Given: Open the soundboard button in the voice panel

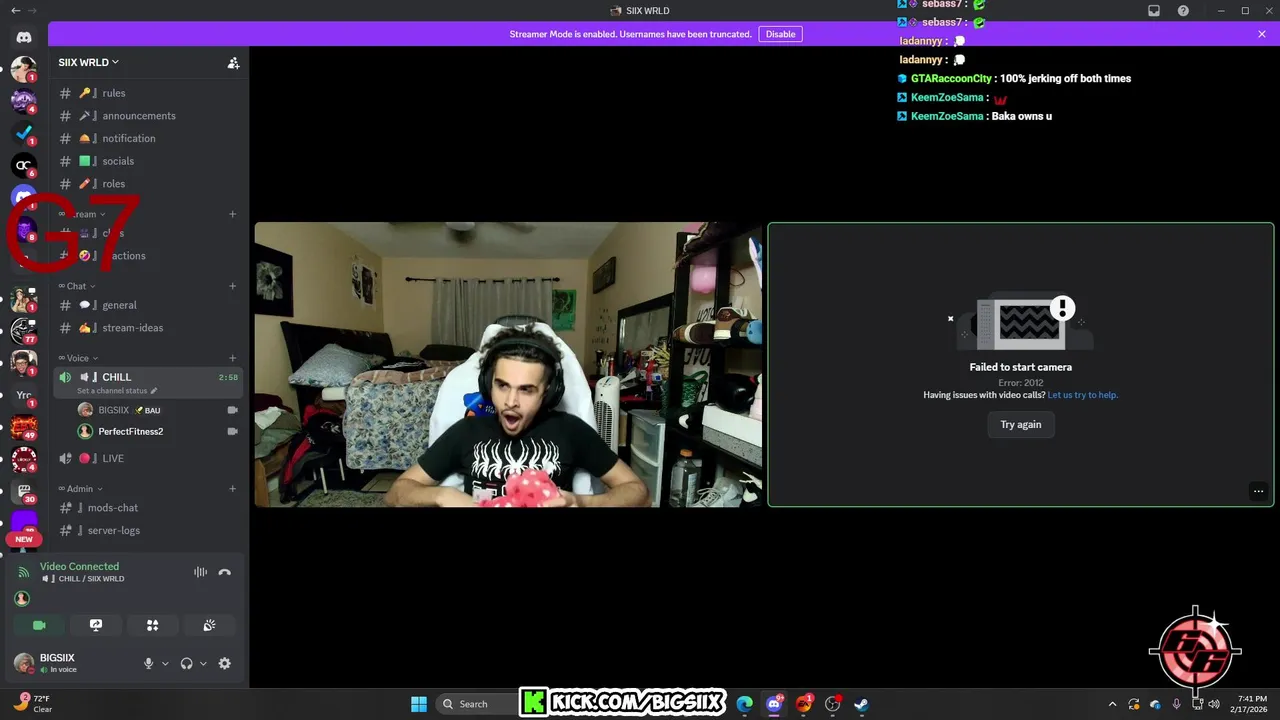Looking at the screenshot, I should pyautogui.click(x=209, y=625).
